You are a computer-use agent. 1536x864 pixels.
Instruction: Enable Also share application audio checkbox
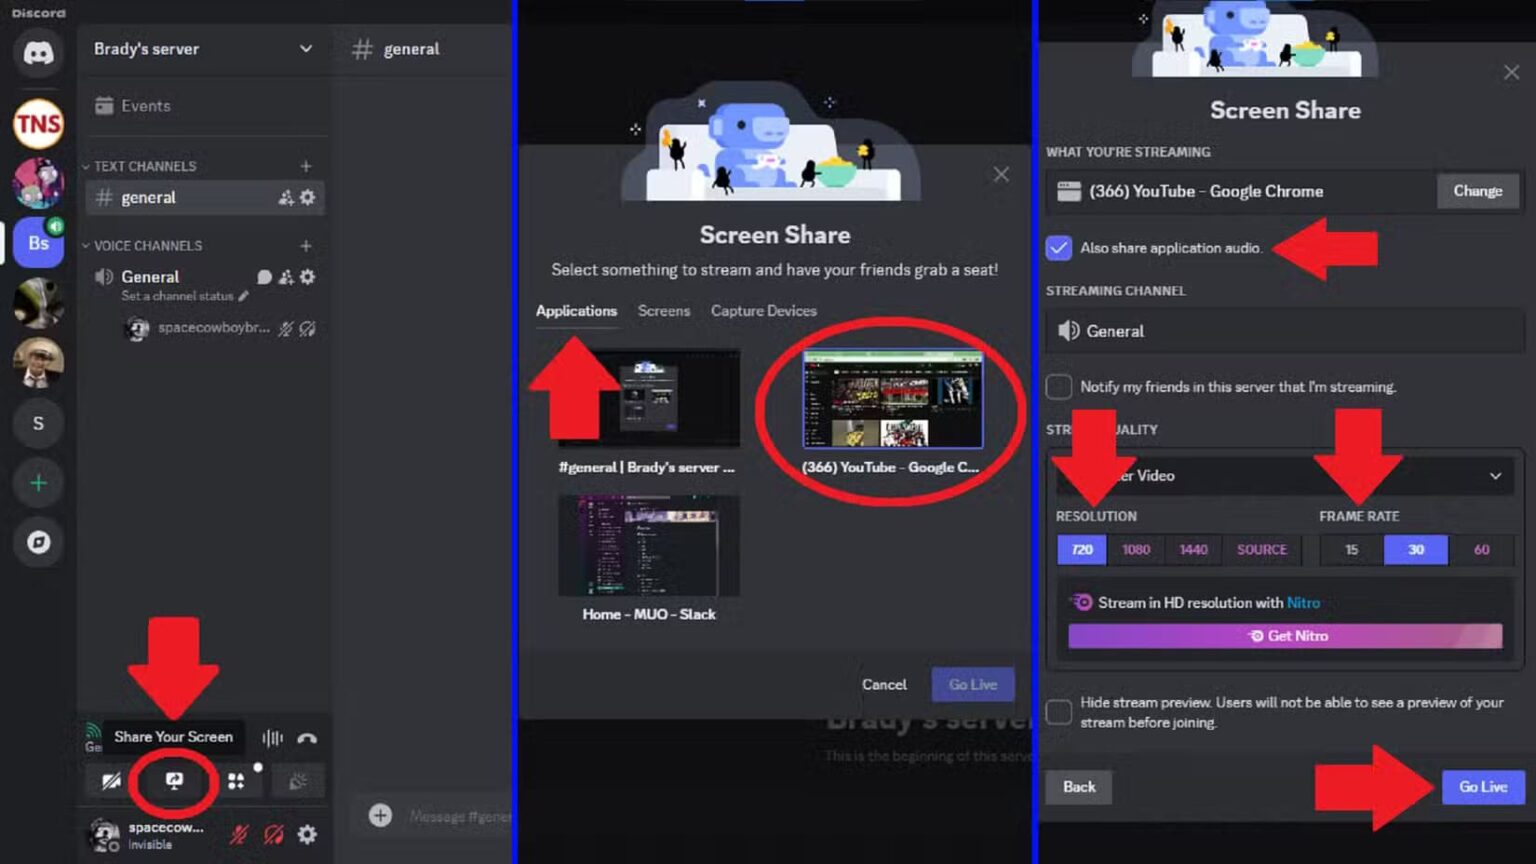click(x=1059, y=248)
